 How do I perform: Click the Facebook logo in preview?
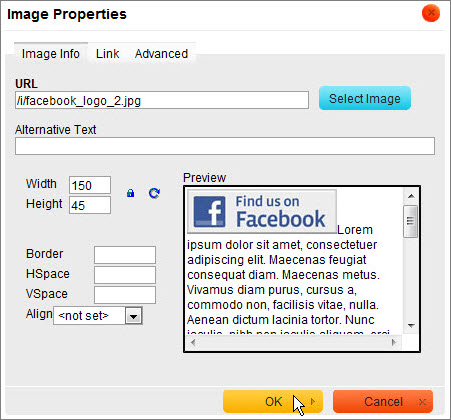click(262, 211)
